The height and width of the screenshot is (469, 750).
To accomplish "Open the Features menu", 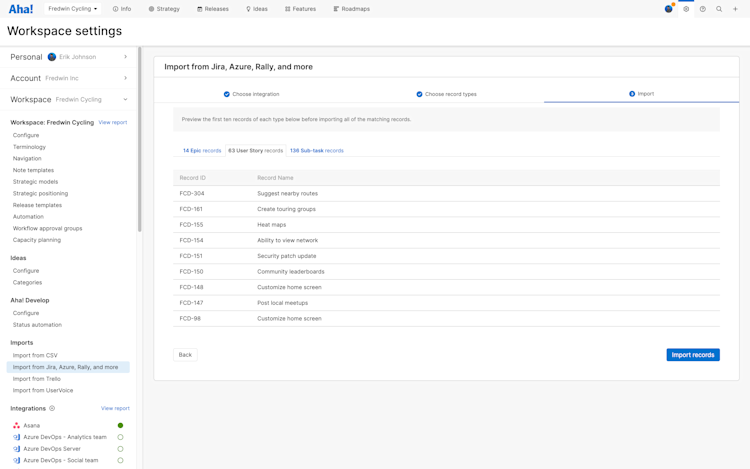I will click(300, 9).
